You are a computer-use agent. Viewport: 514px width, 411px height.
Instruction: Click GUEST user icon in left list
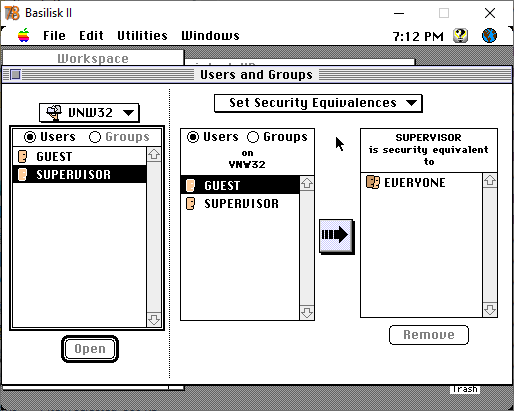pos(22,156)
